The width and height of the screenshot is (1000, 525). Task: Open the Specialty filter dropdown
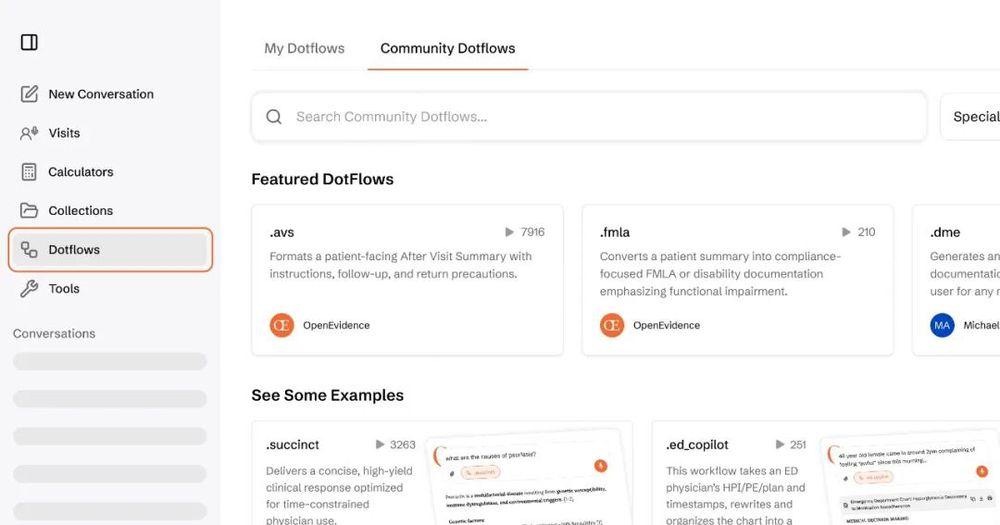pyautogui.click(x=972, y=117)
